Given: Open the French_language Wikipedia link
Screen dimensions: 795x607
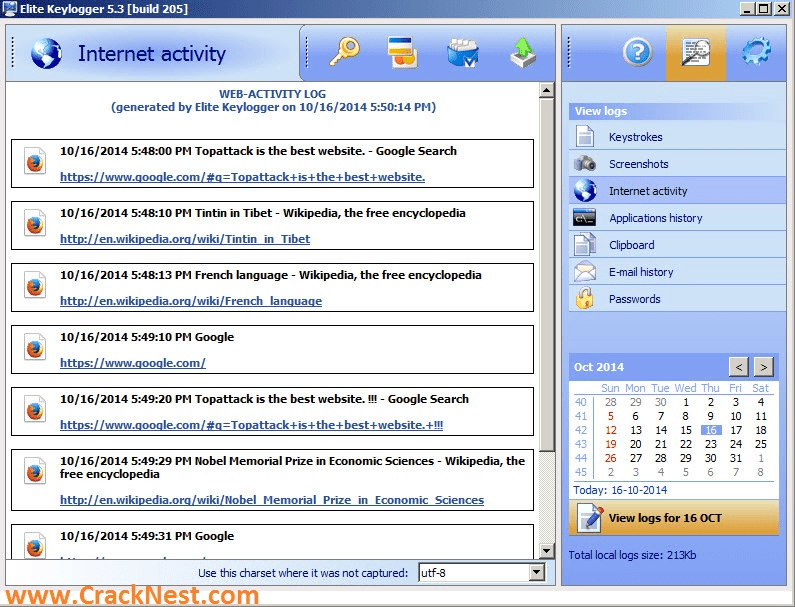Looking at the screenshot, I should click(x=191, y=300).
